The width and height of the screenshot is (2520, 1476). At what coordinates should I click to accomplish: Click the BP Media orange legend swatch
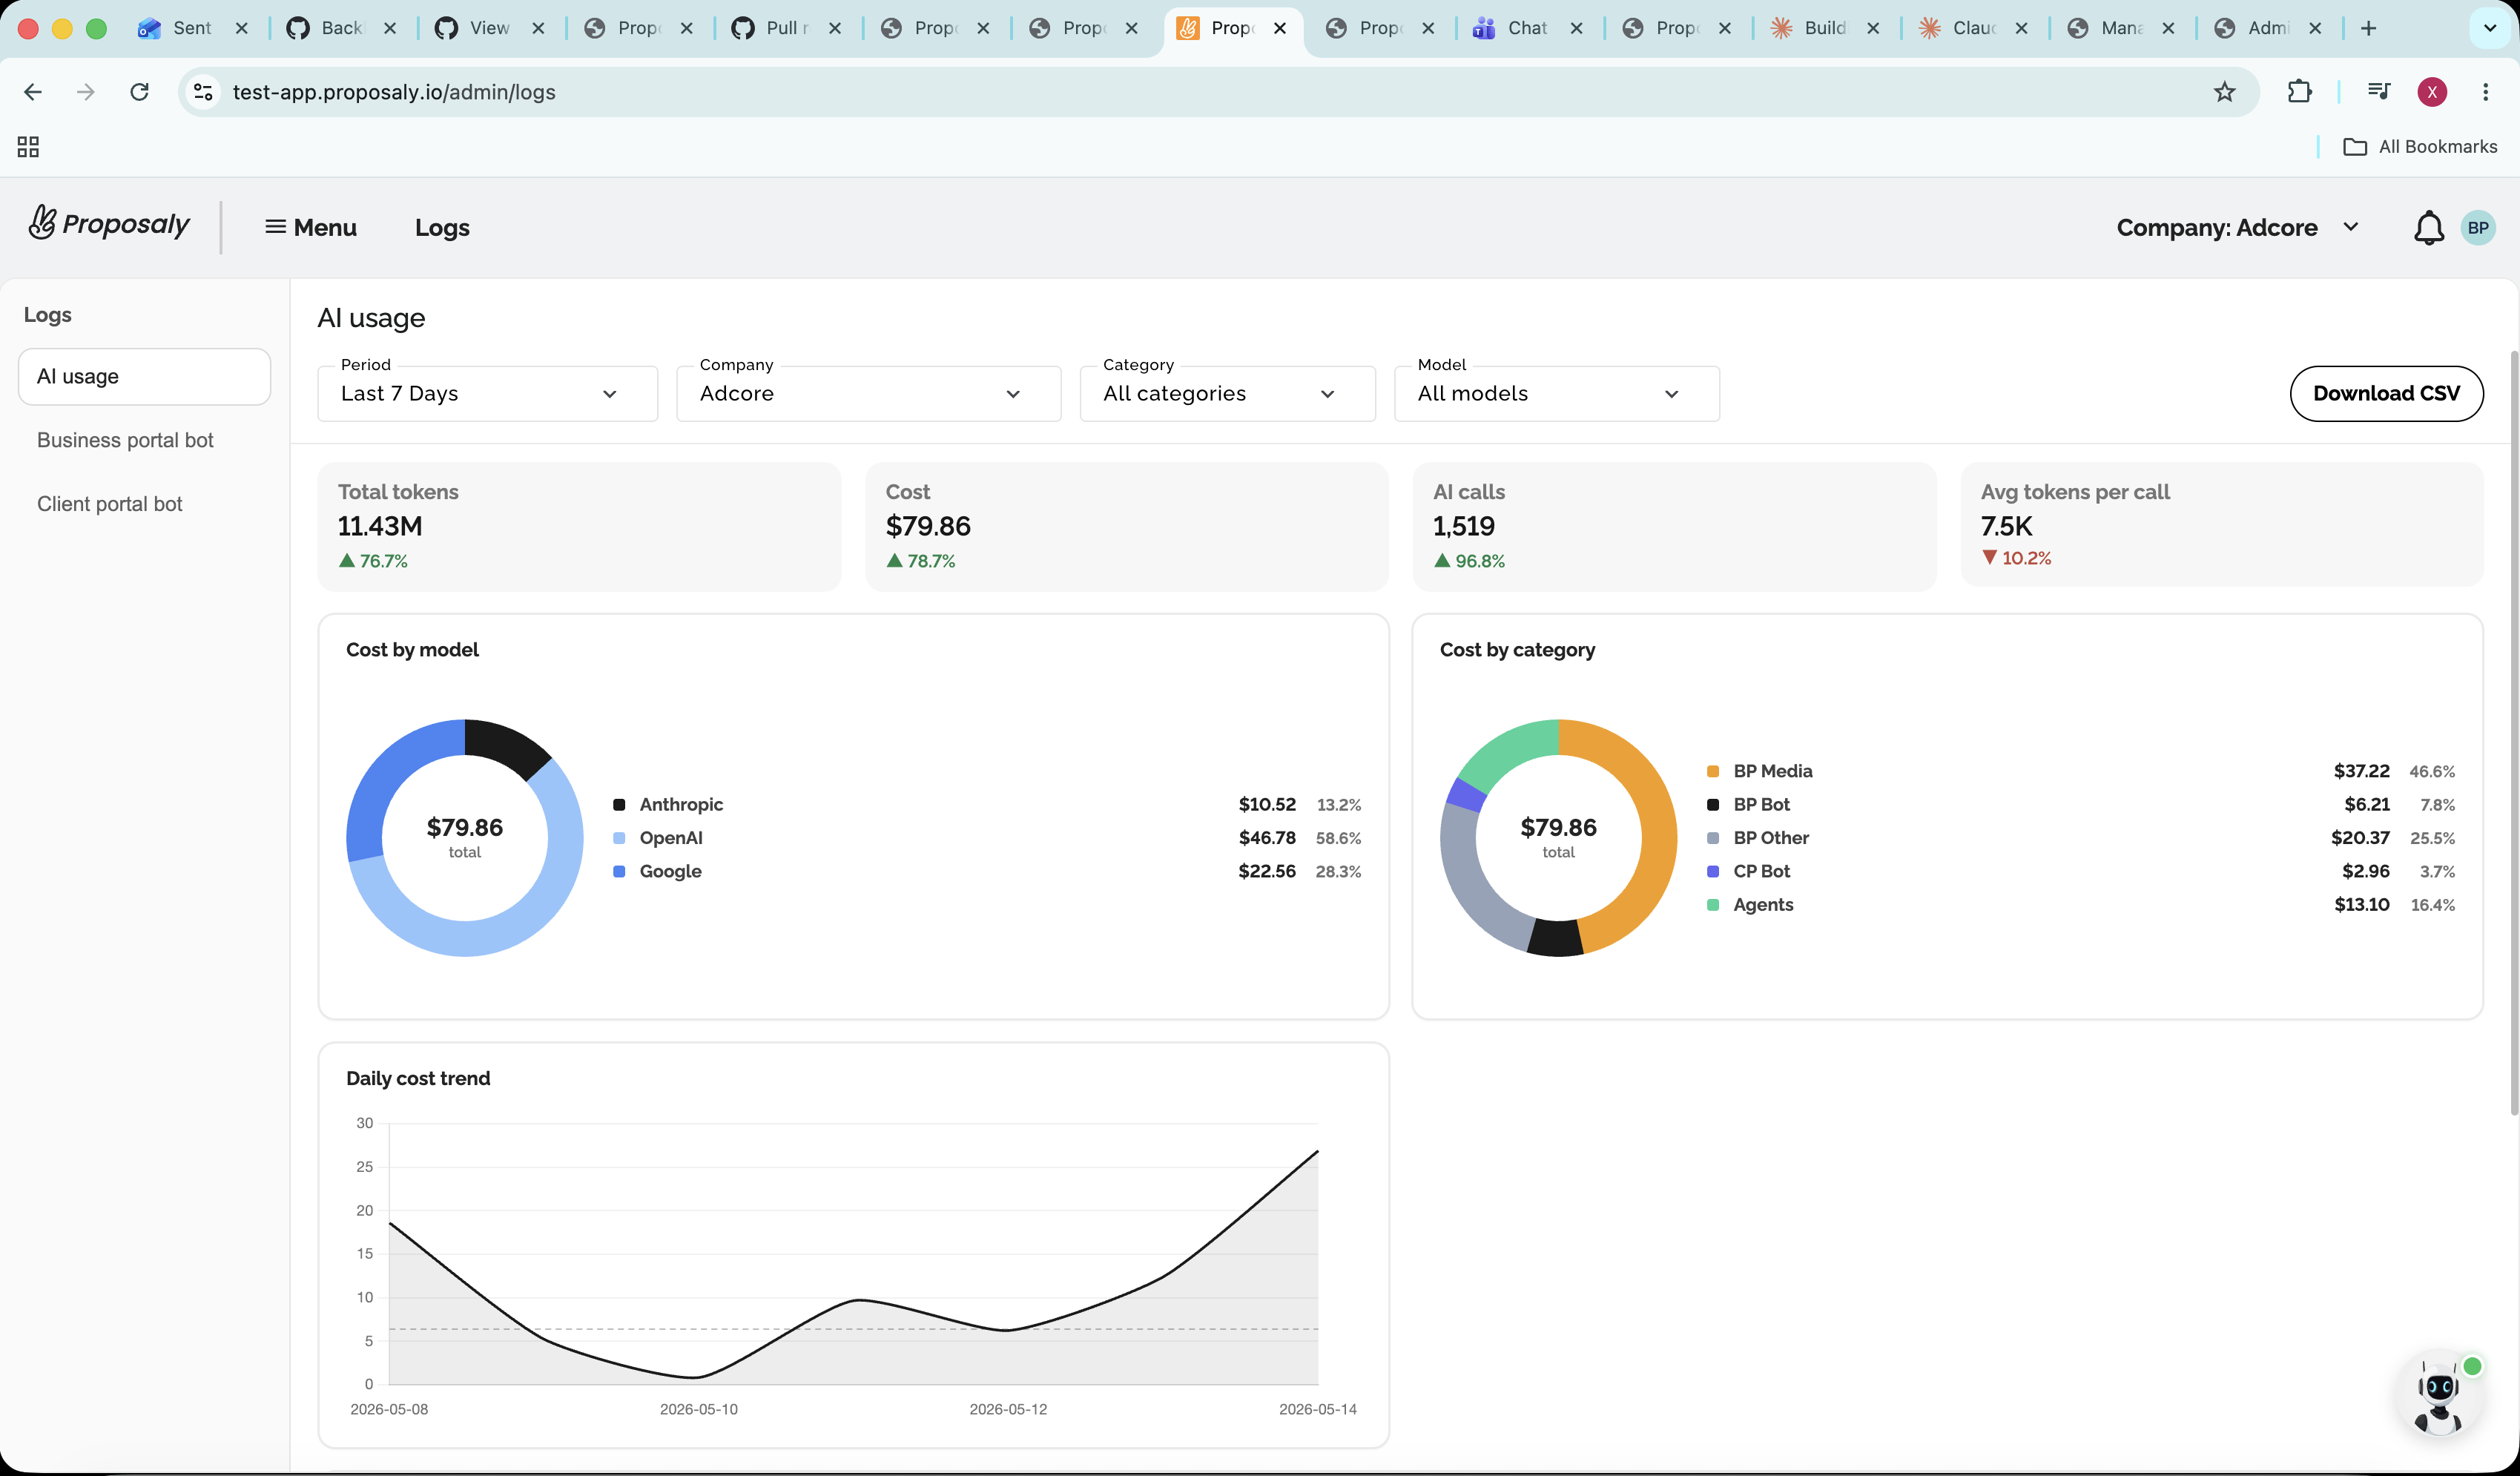pos(1712,771)
